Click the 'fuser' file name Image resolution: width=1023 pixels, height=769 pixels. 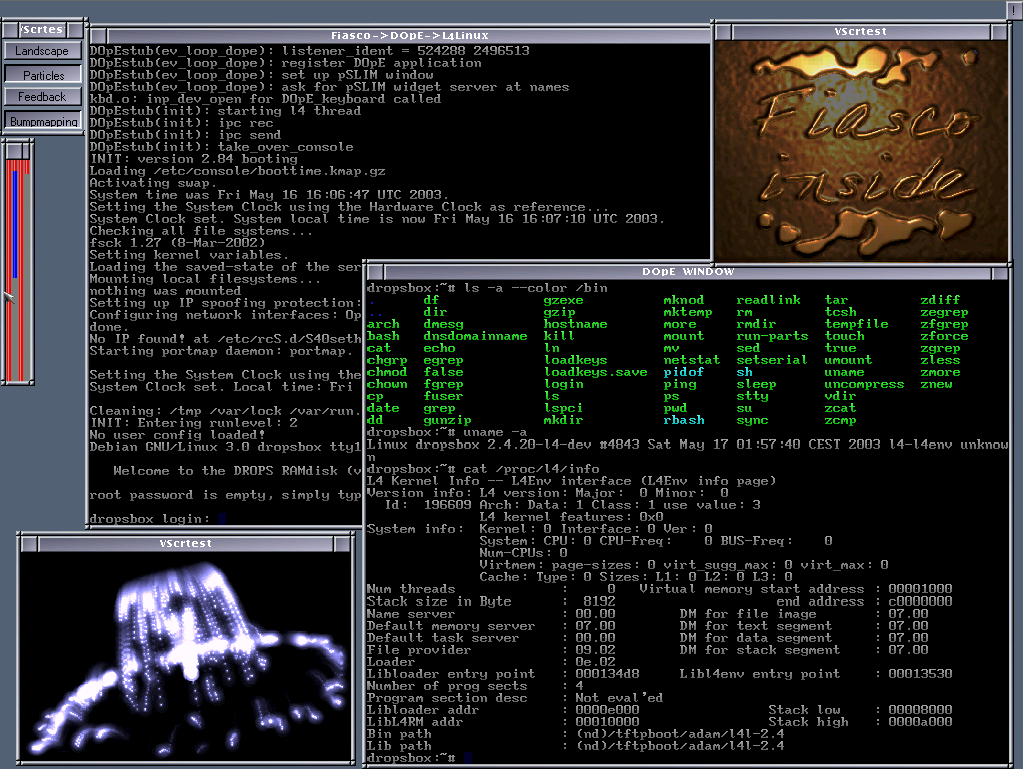(443, 396)
